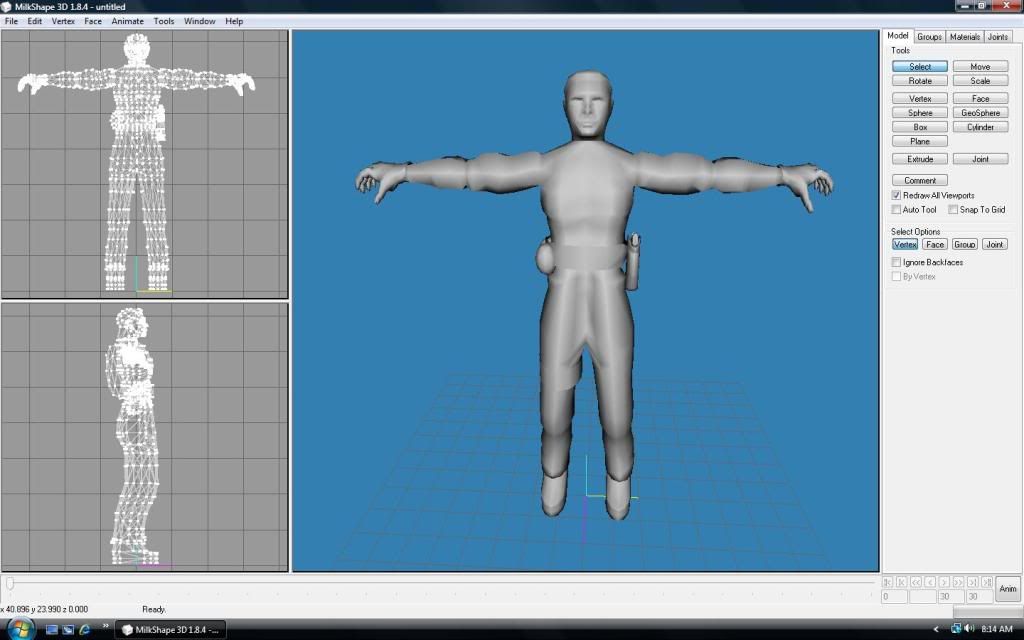Click the animation timeline slider handle
Image resolution: width=1024 pixels, height=640 pixels.
9,583
